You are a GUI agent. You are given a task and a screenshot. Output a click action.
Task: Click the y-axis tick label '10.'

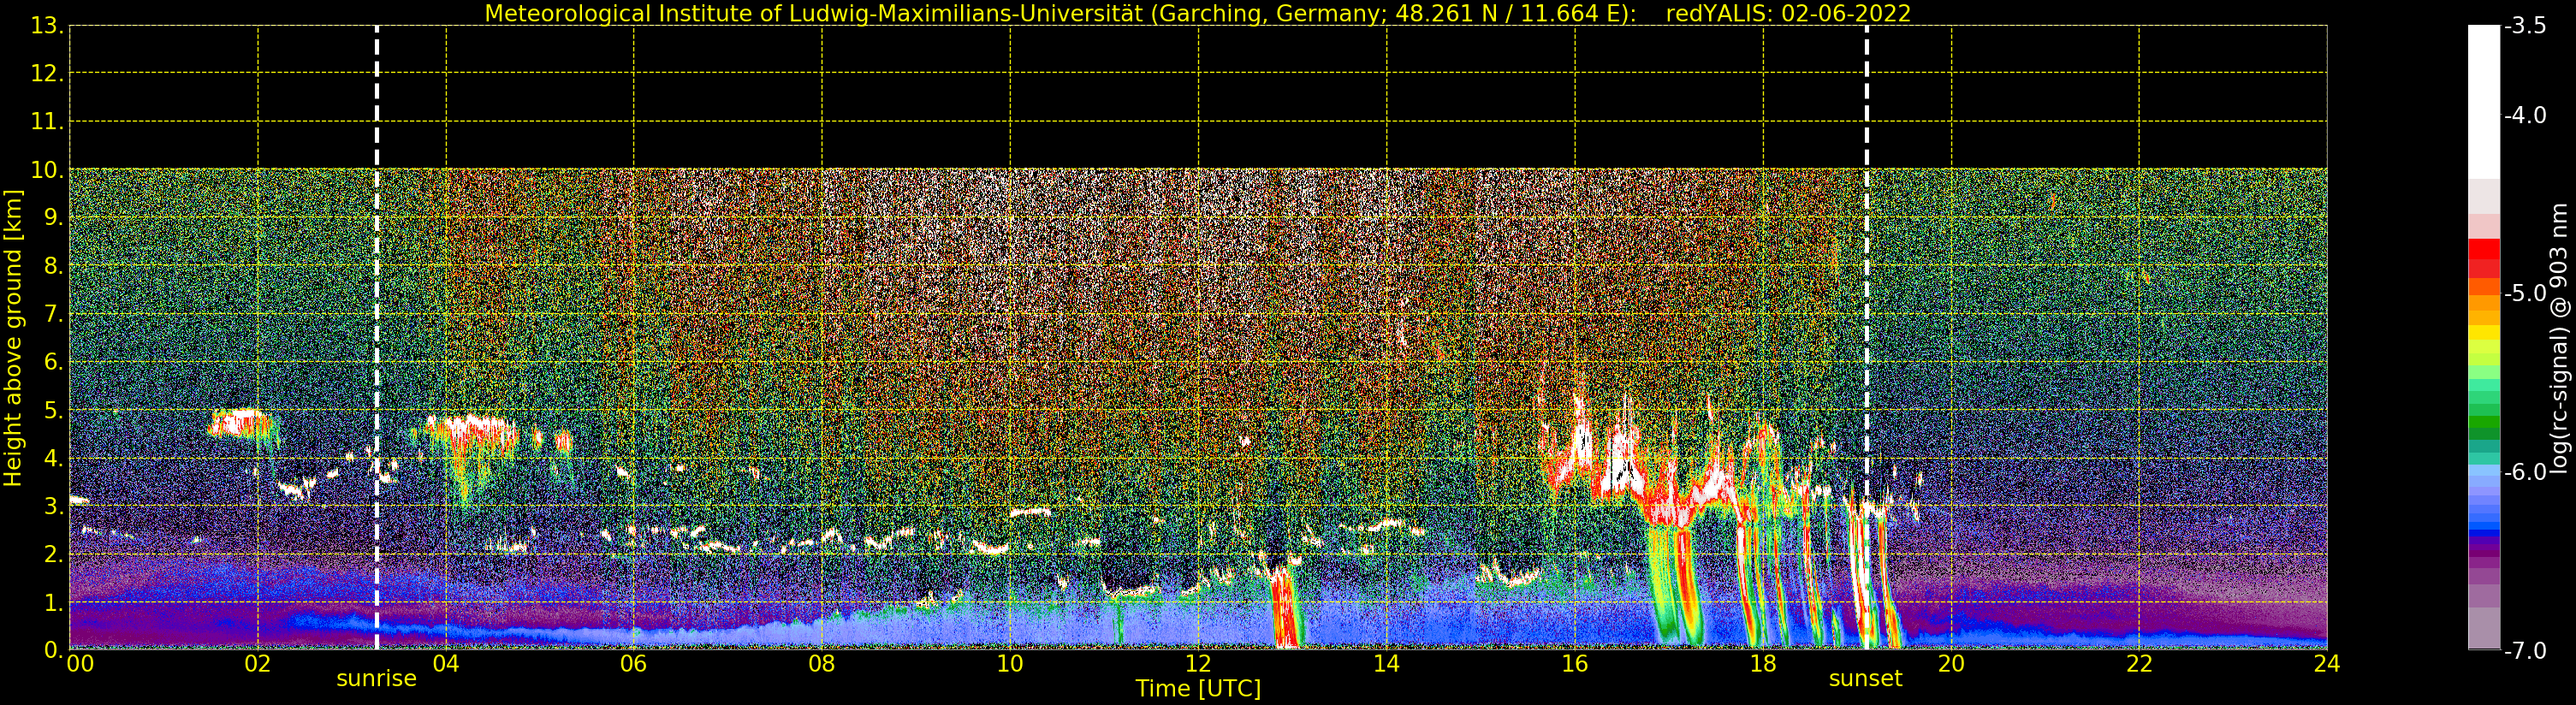tap(47, 170)
